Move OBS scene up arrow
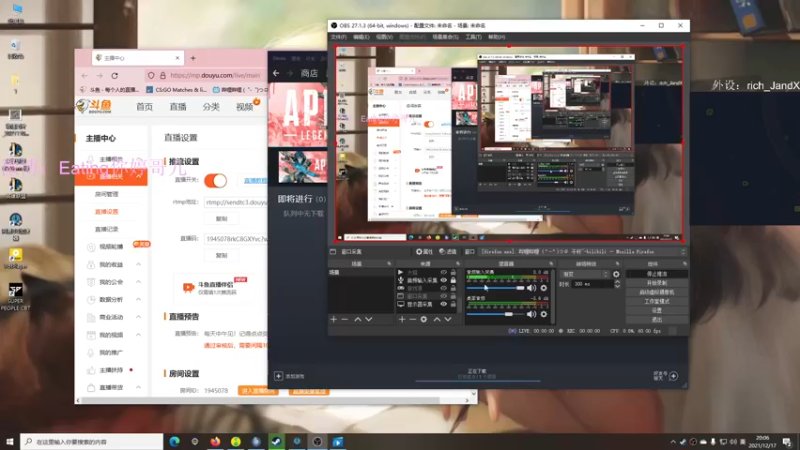This screenshot has width=800, height=450. click(x=358, y=319)
